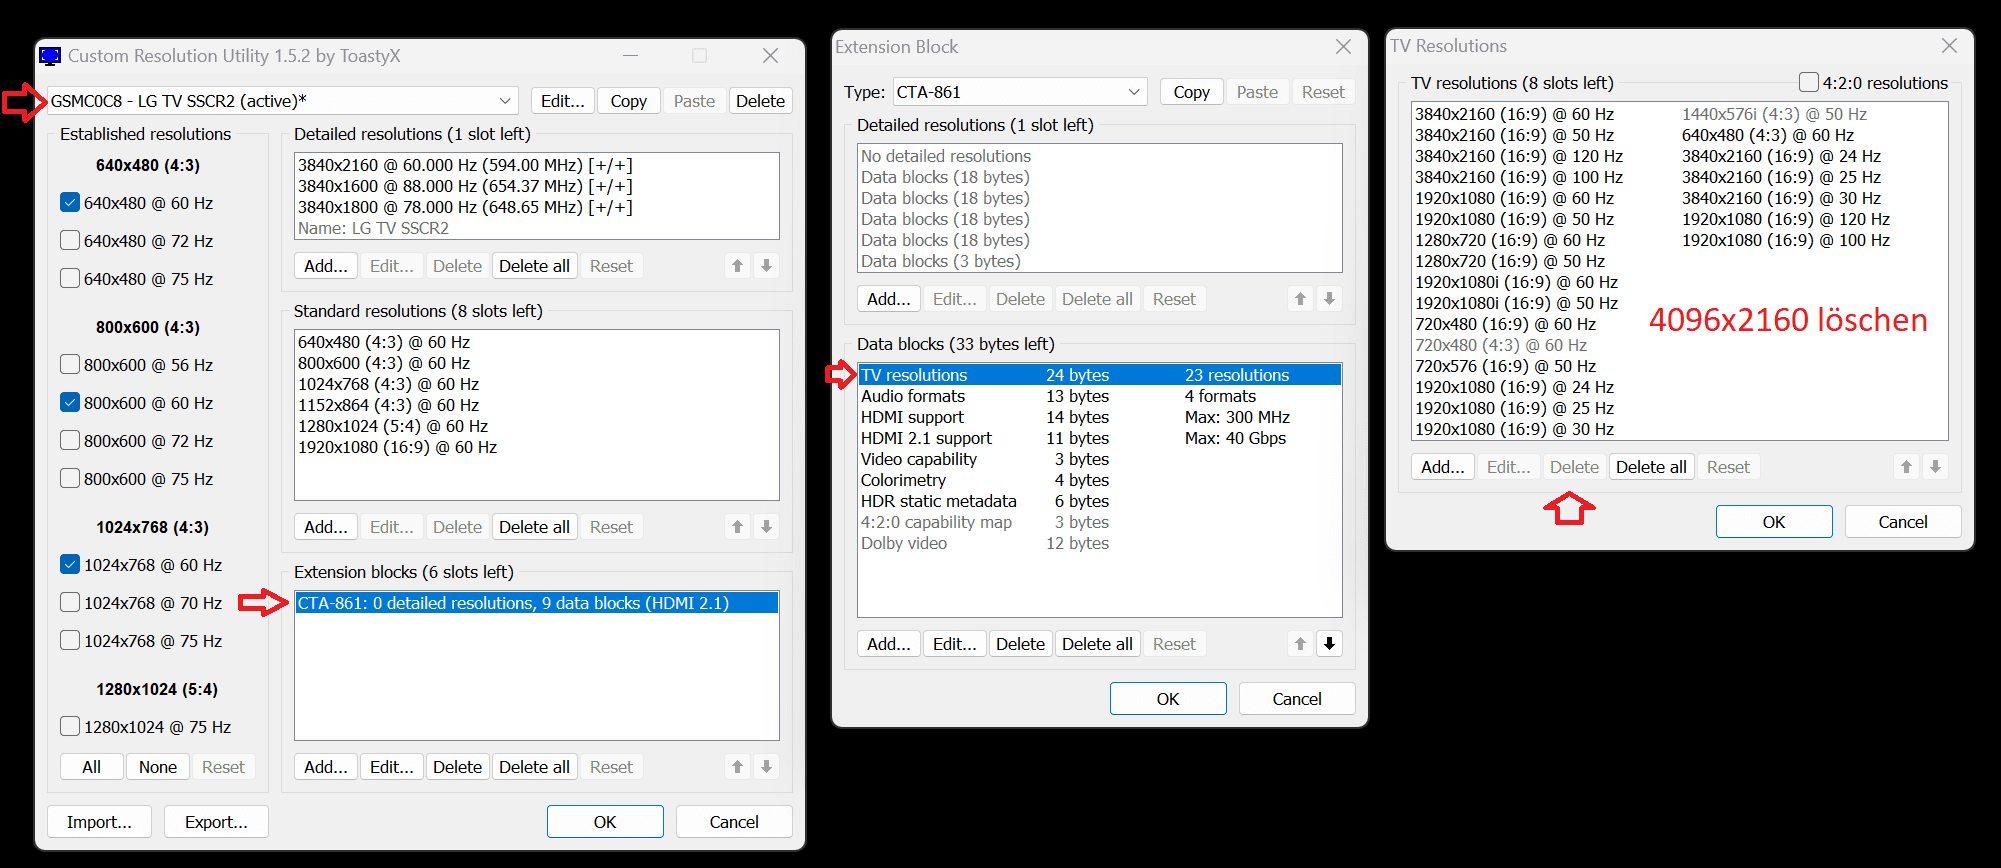The height and width of the screenshot is (868, 2001).
Task: Select 1152x864 (4:3) @ 60 Hz standard resolution
Action: (388, 405)
